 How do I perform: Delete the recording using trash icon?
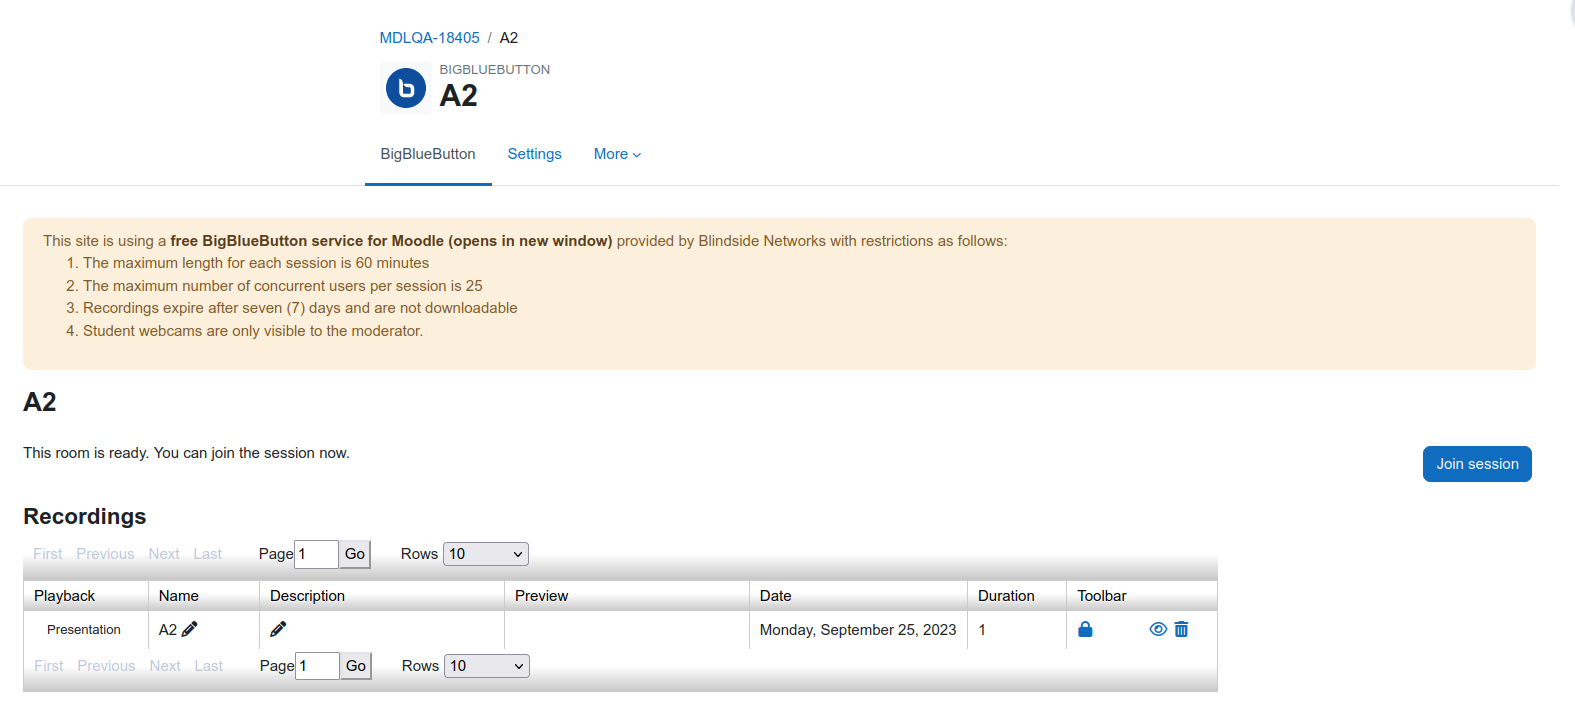[1181, 629]
